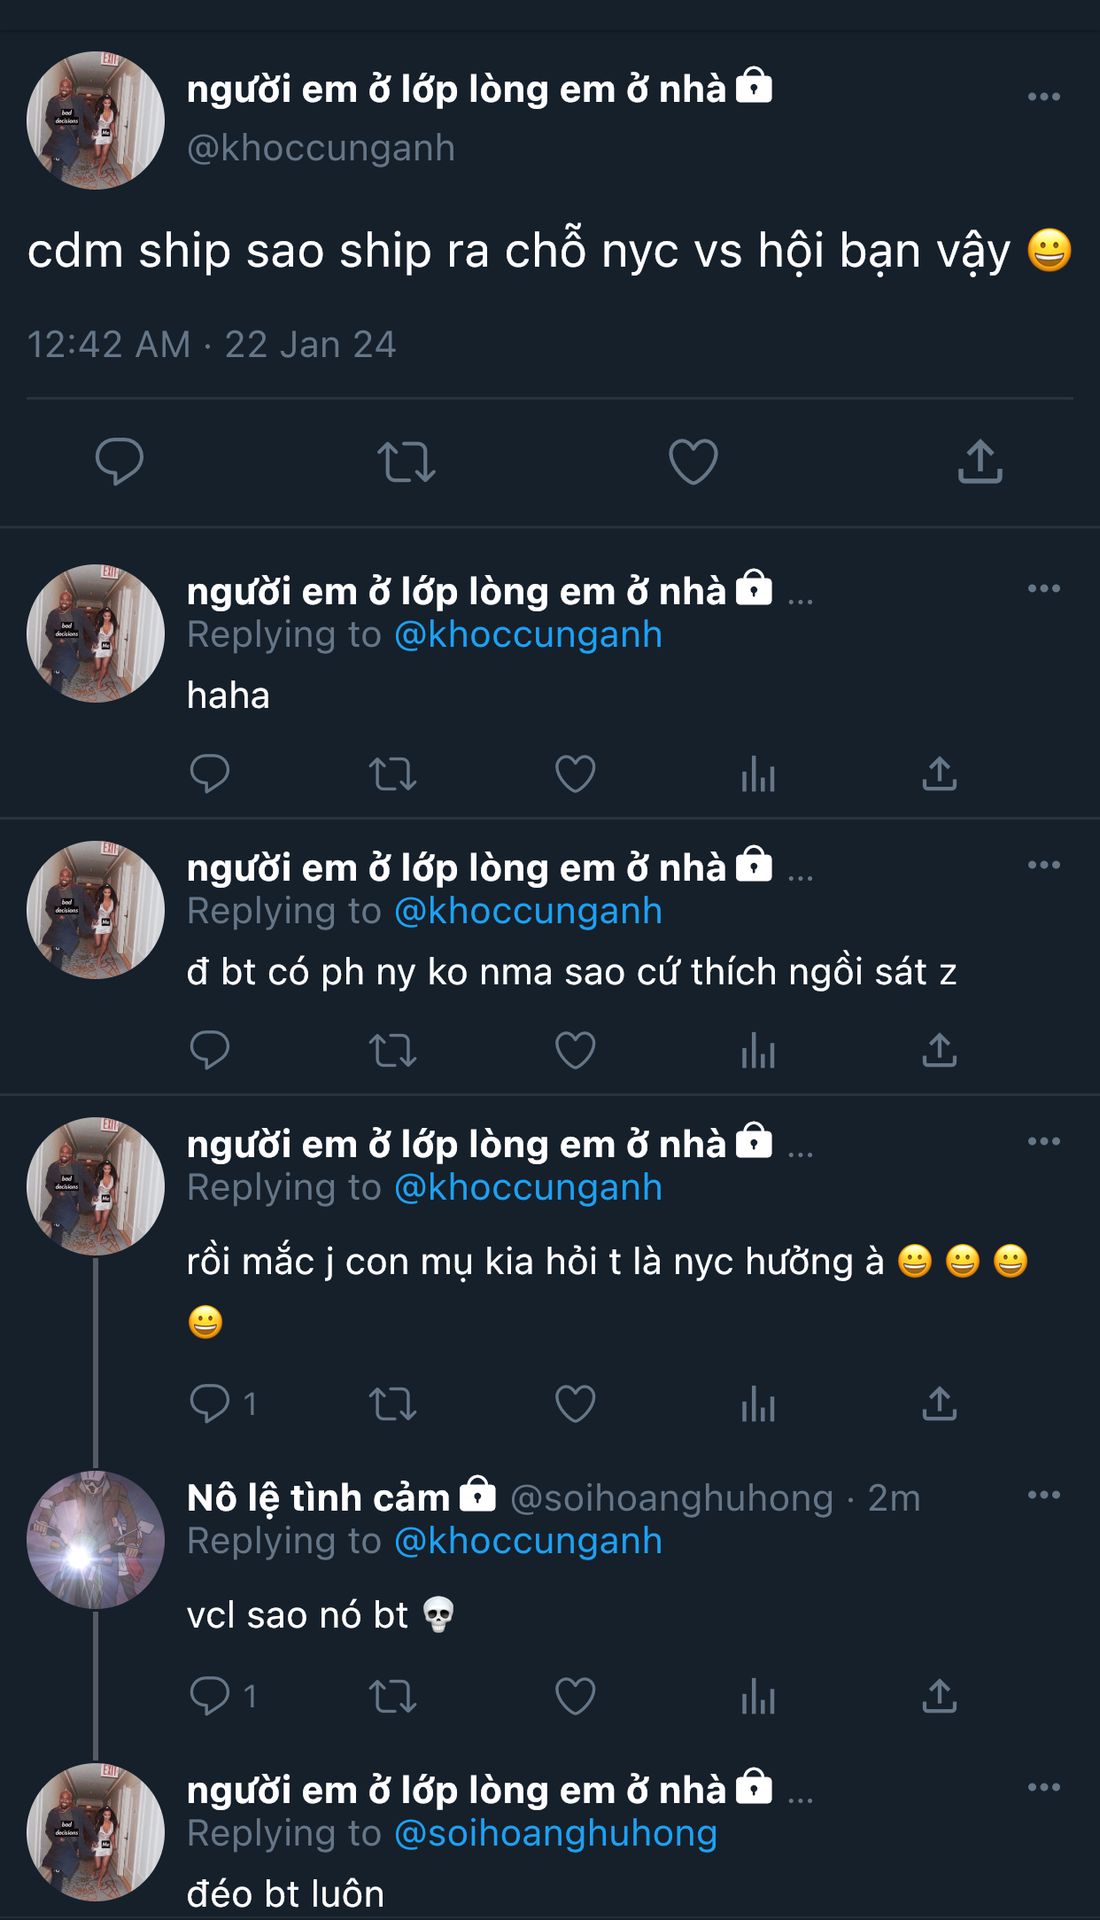View analytics of the "haha" reply
This screenshot has width=1100, height=1920.
click(758, 774)
